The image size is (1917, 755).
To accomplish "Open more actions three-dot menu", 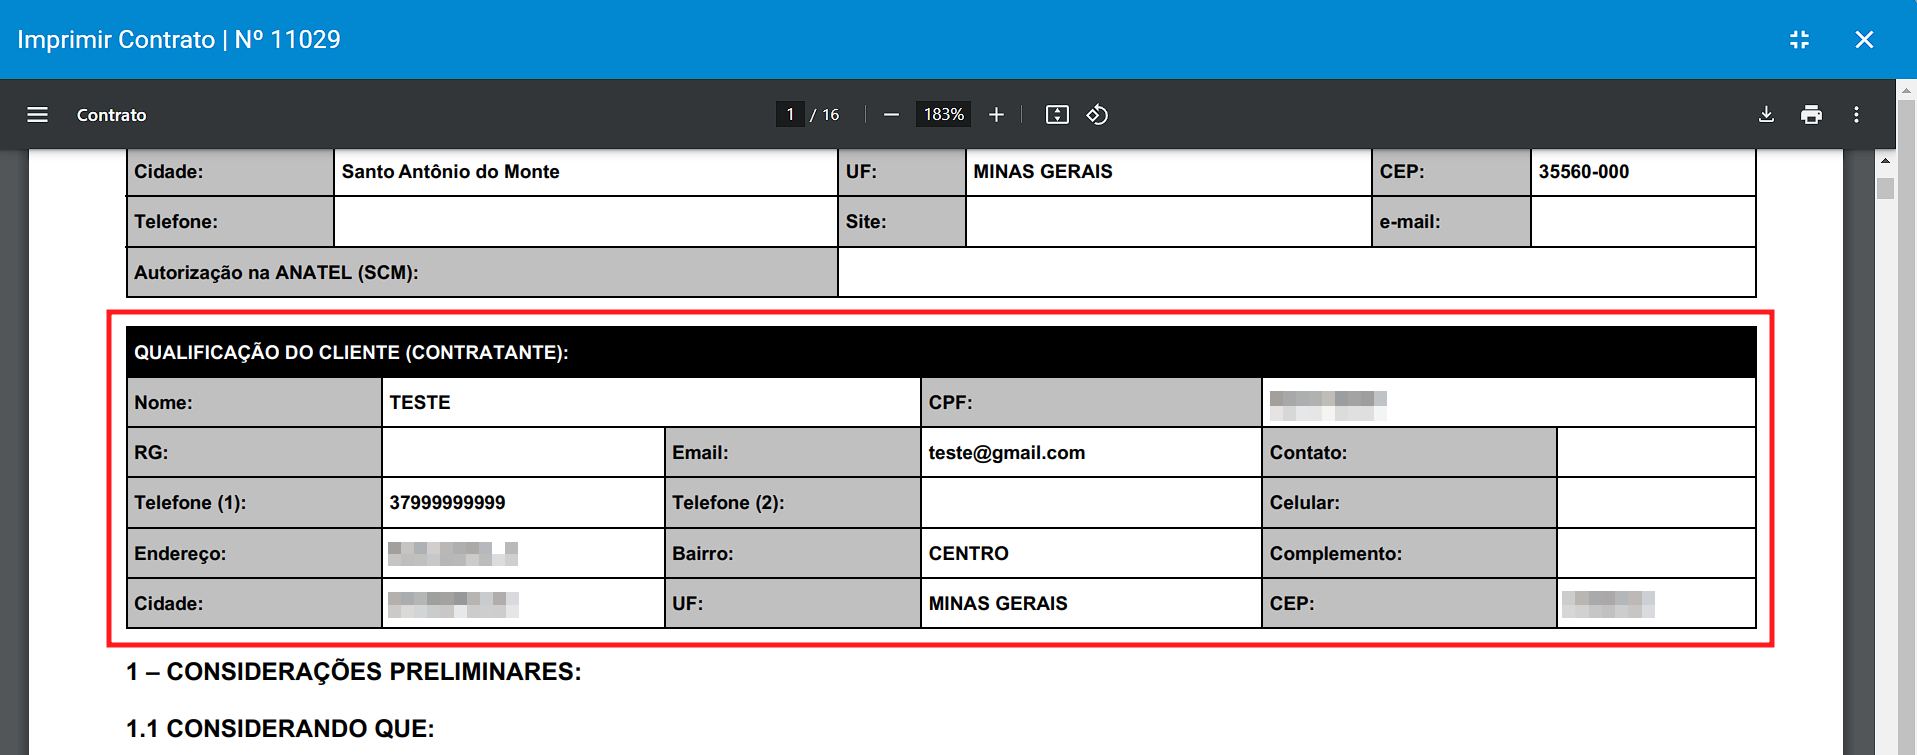I will pos(1856,115).
